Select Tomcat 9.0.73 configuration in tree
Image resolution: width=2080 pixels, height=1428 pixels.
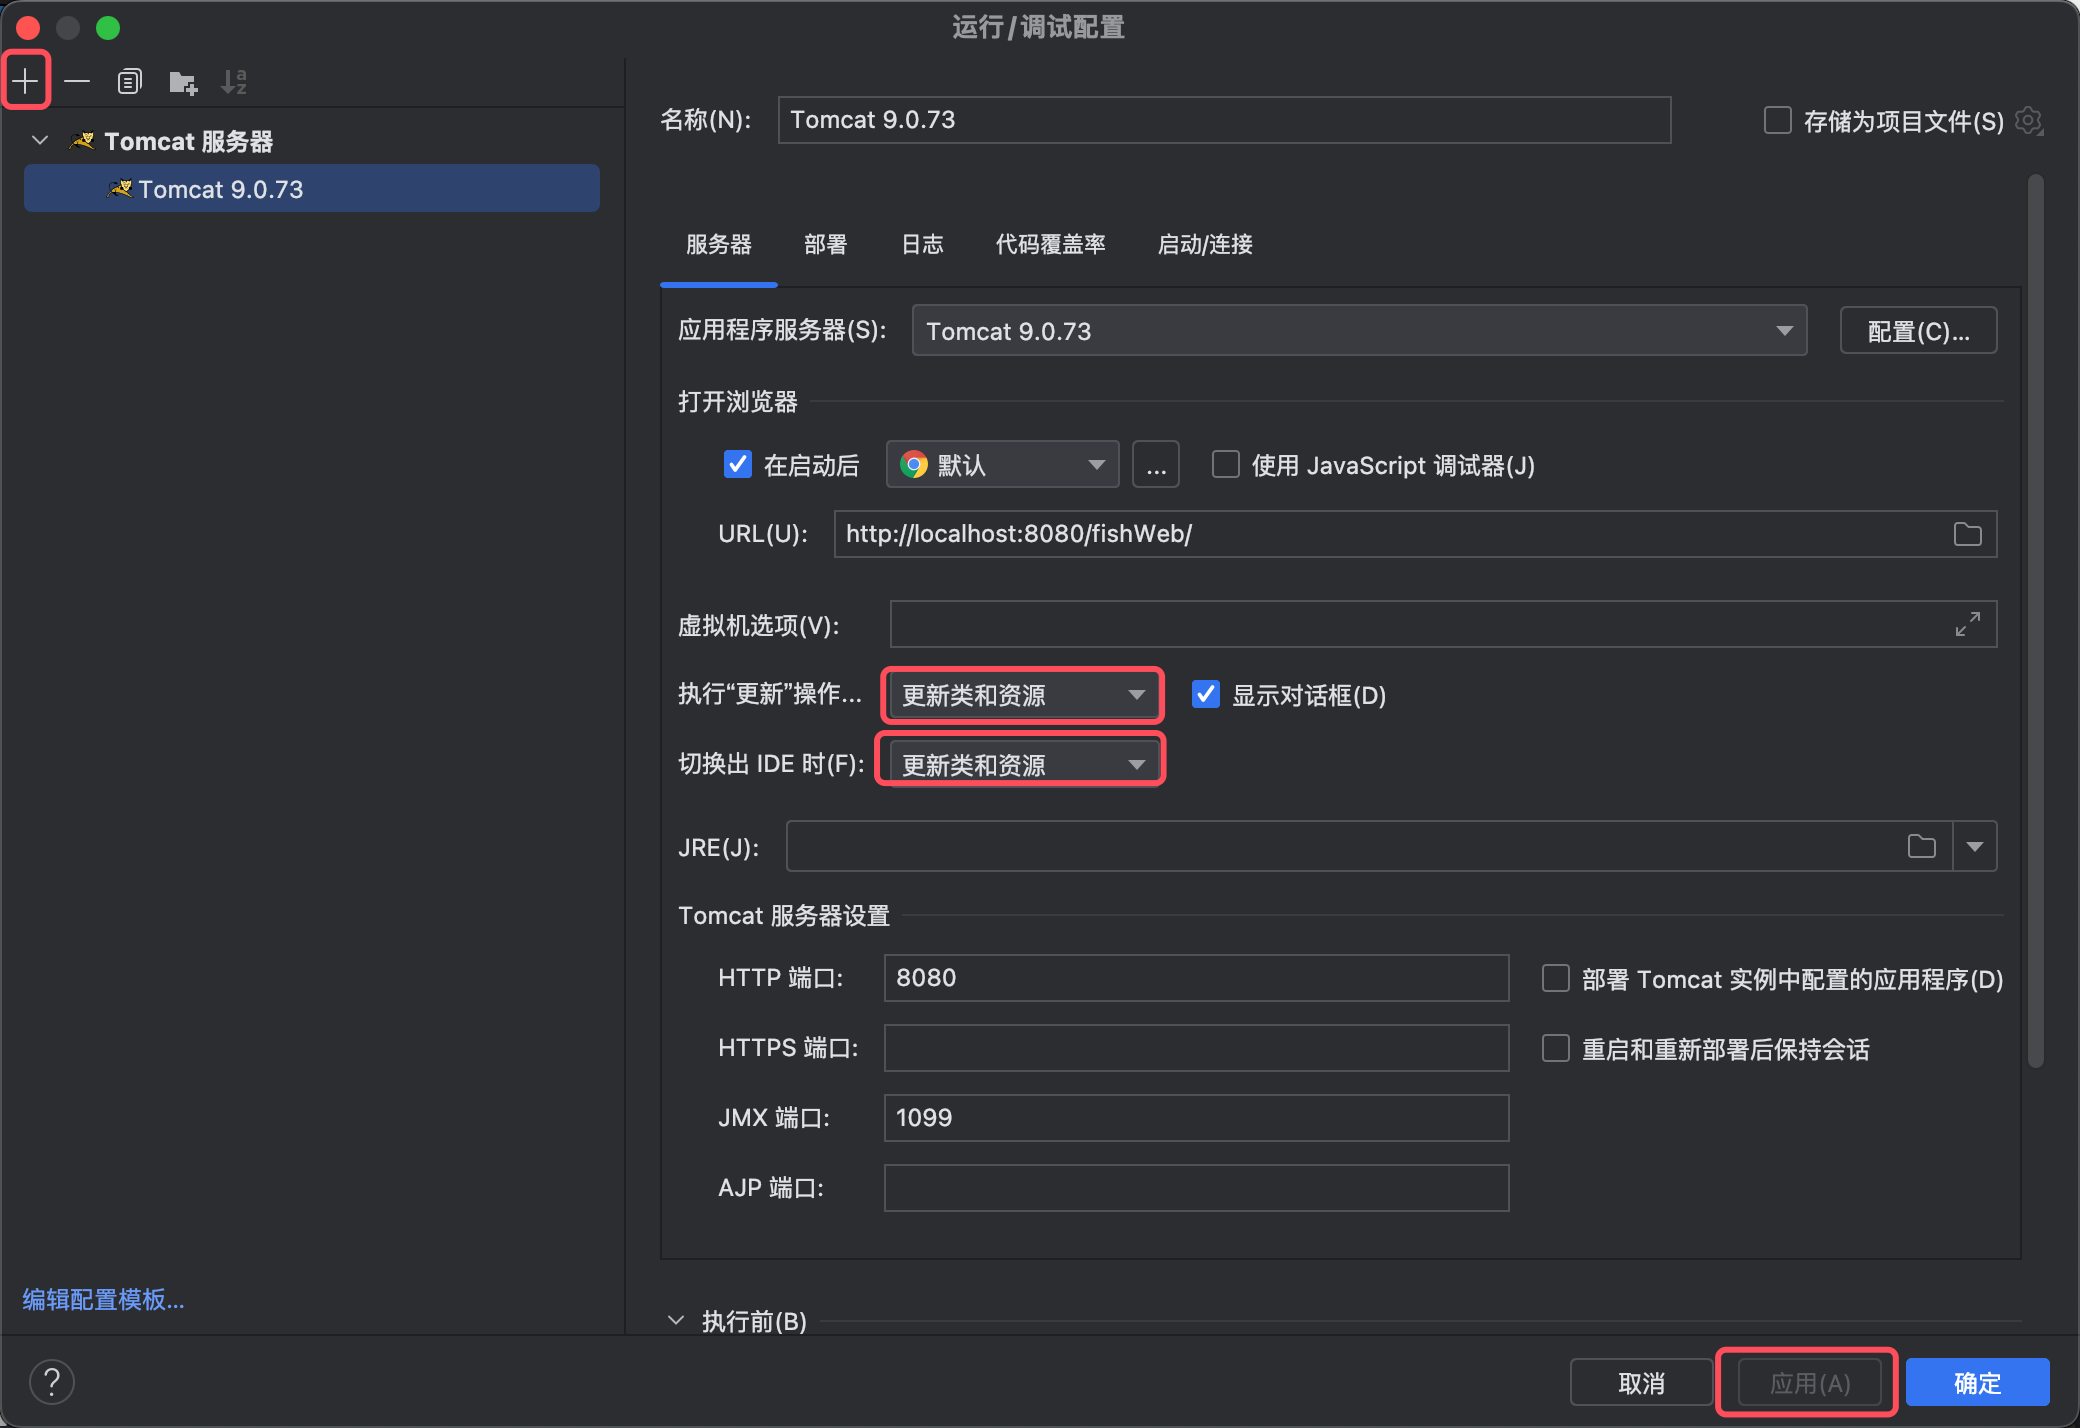pyautogui.click(x=312, y=189)
